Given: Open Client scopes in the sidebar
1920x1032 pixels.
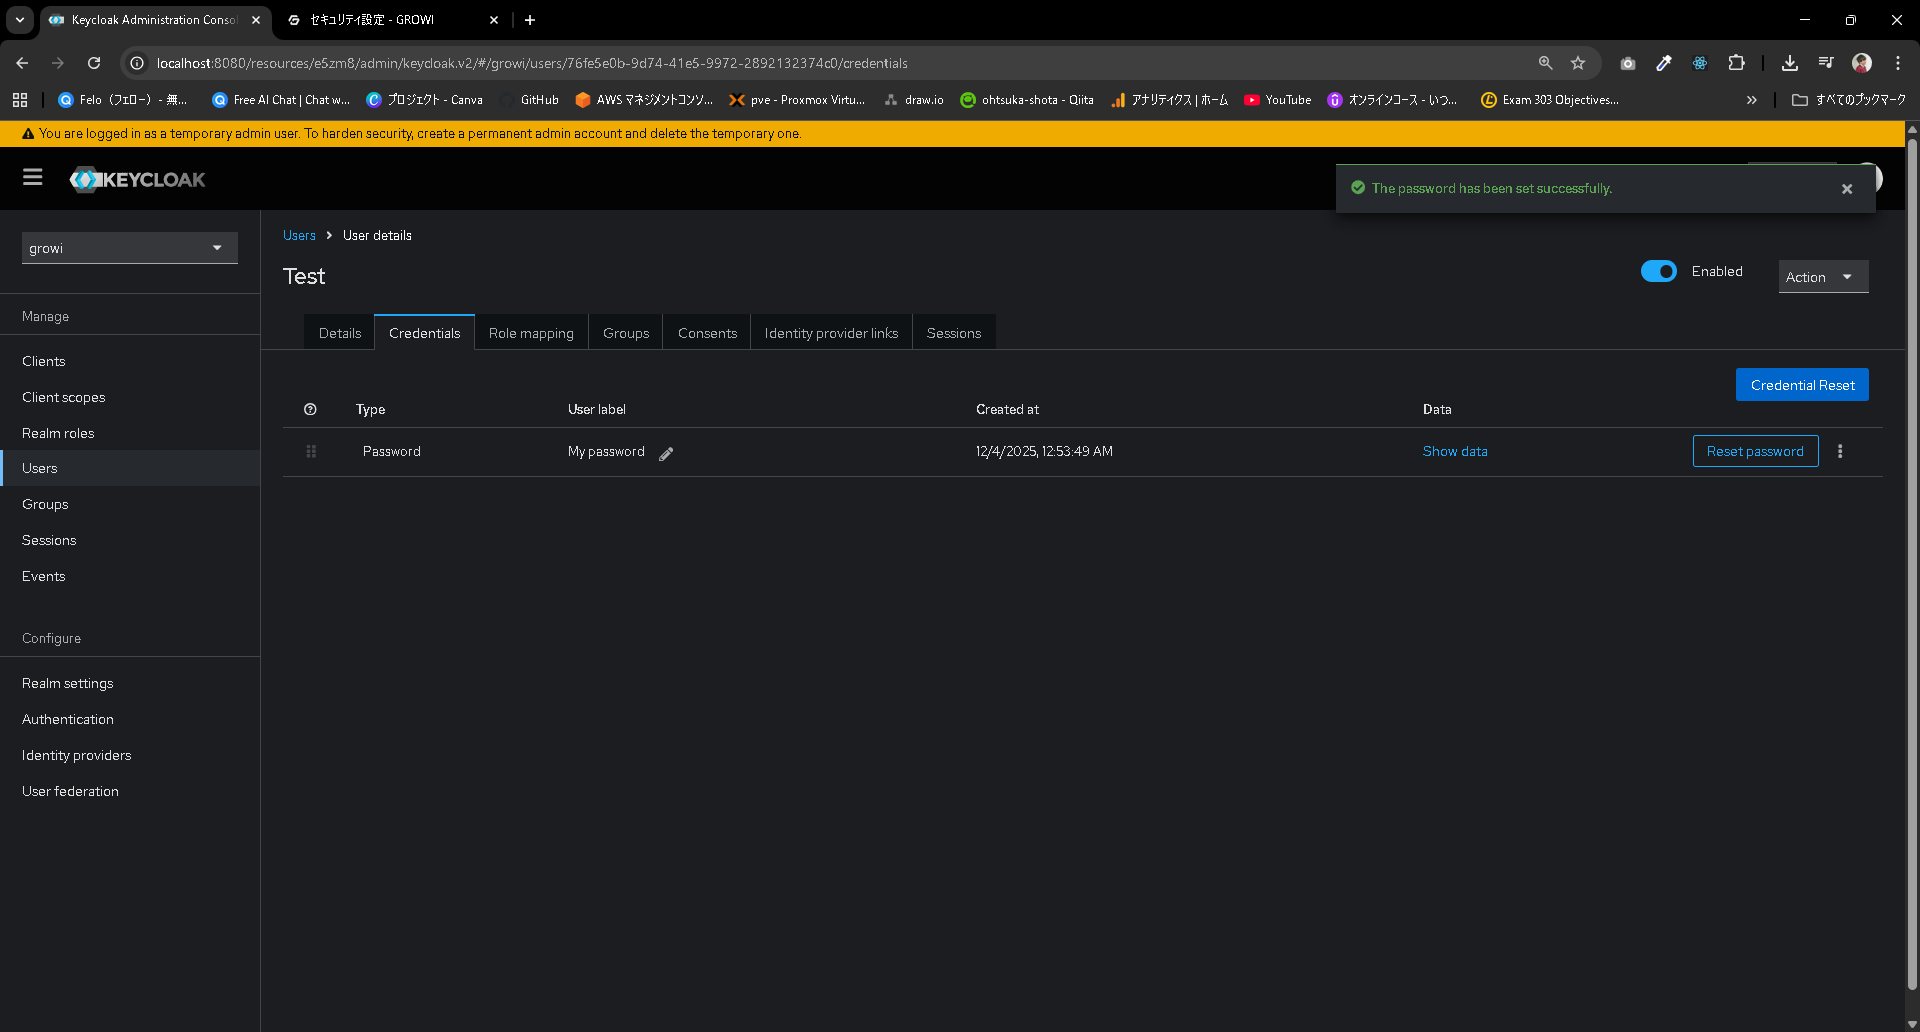Looking at the screenshot, I should (130, 397).
